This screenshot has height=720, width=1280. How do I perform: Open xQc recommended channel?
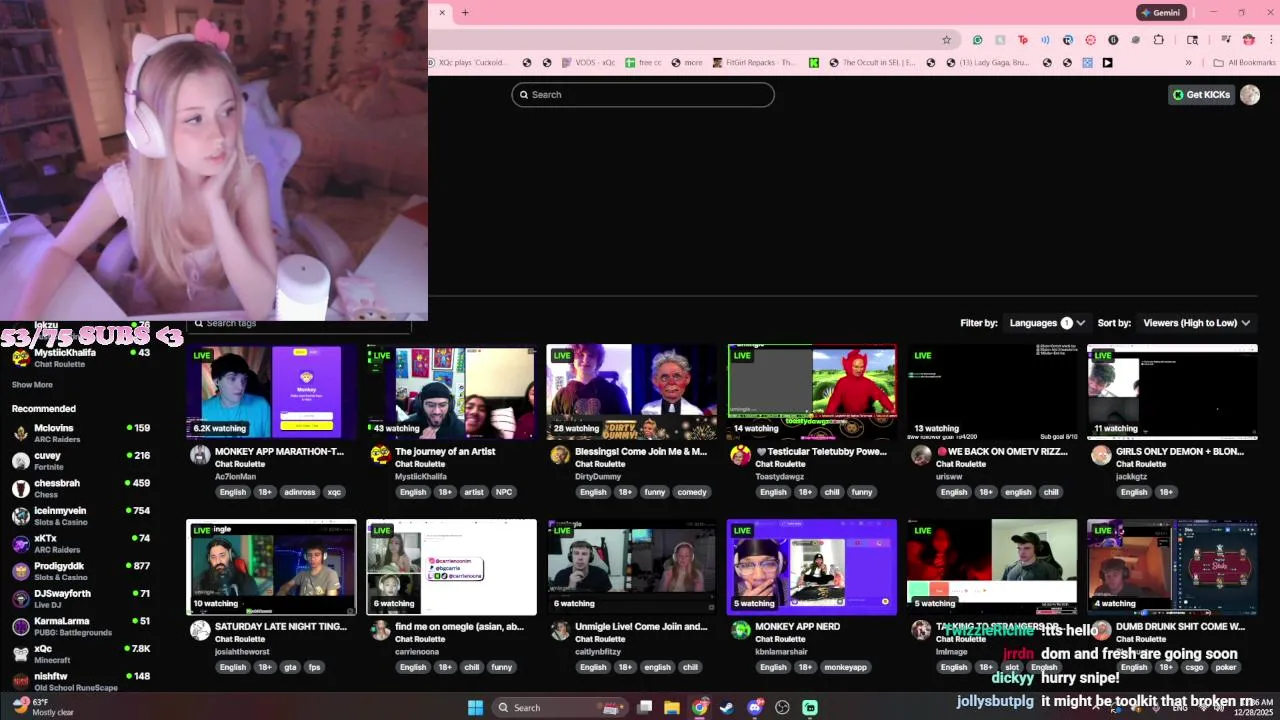(x=80, y=653)
